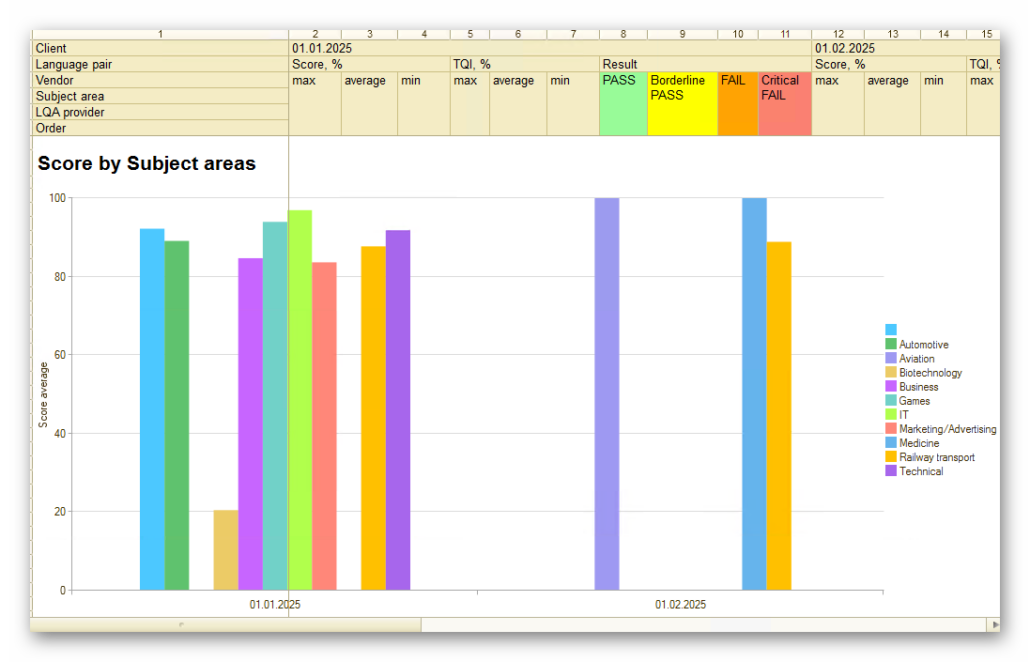Screen dimensions: 1030x662
Task: Click the orange FAIL header cell
Action: coord(738,104)
